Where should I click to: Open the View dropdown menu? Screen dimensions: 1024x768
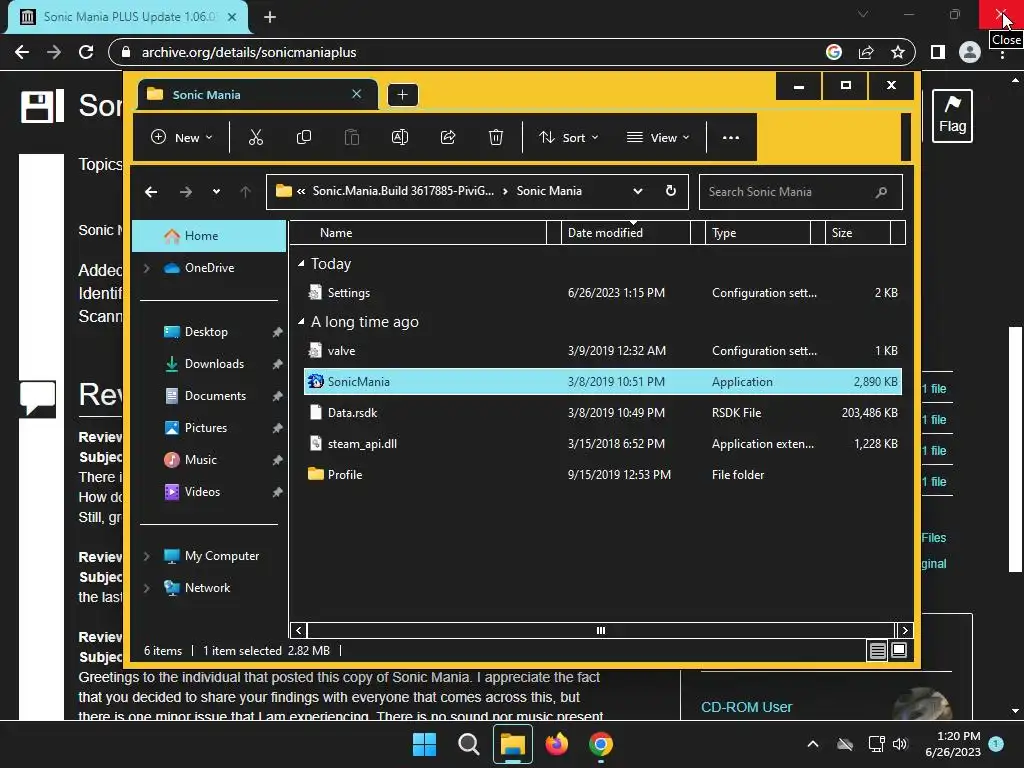point(658,137)
